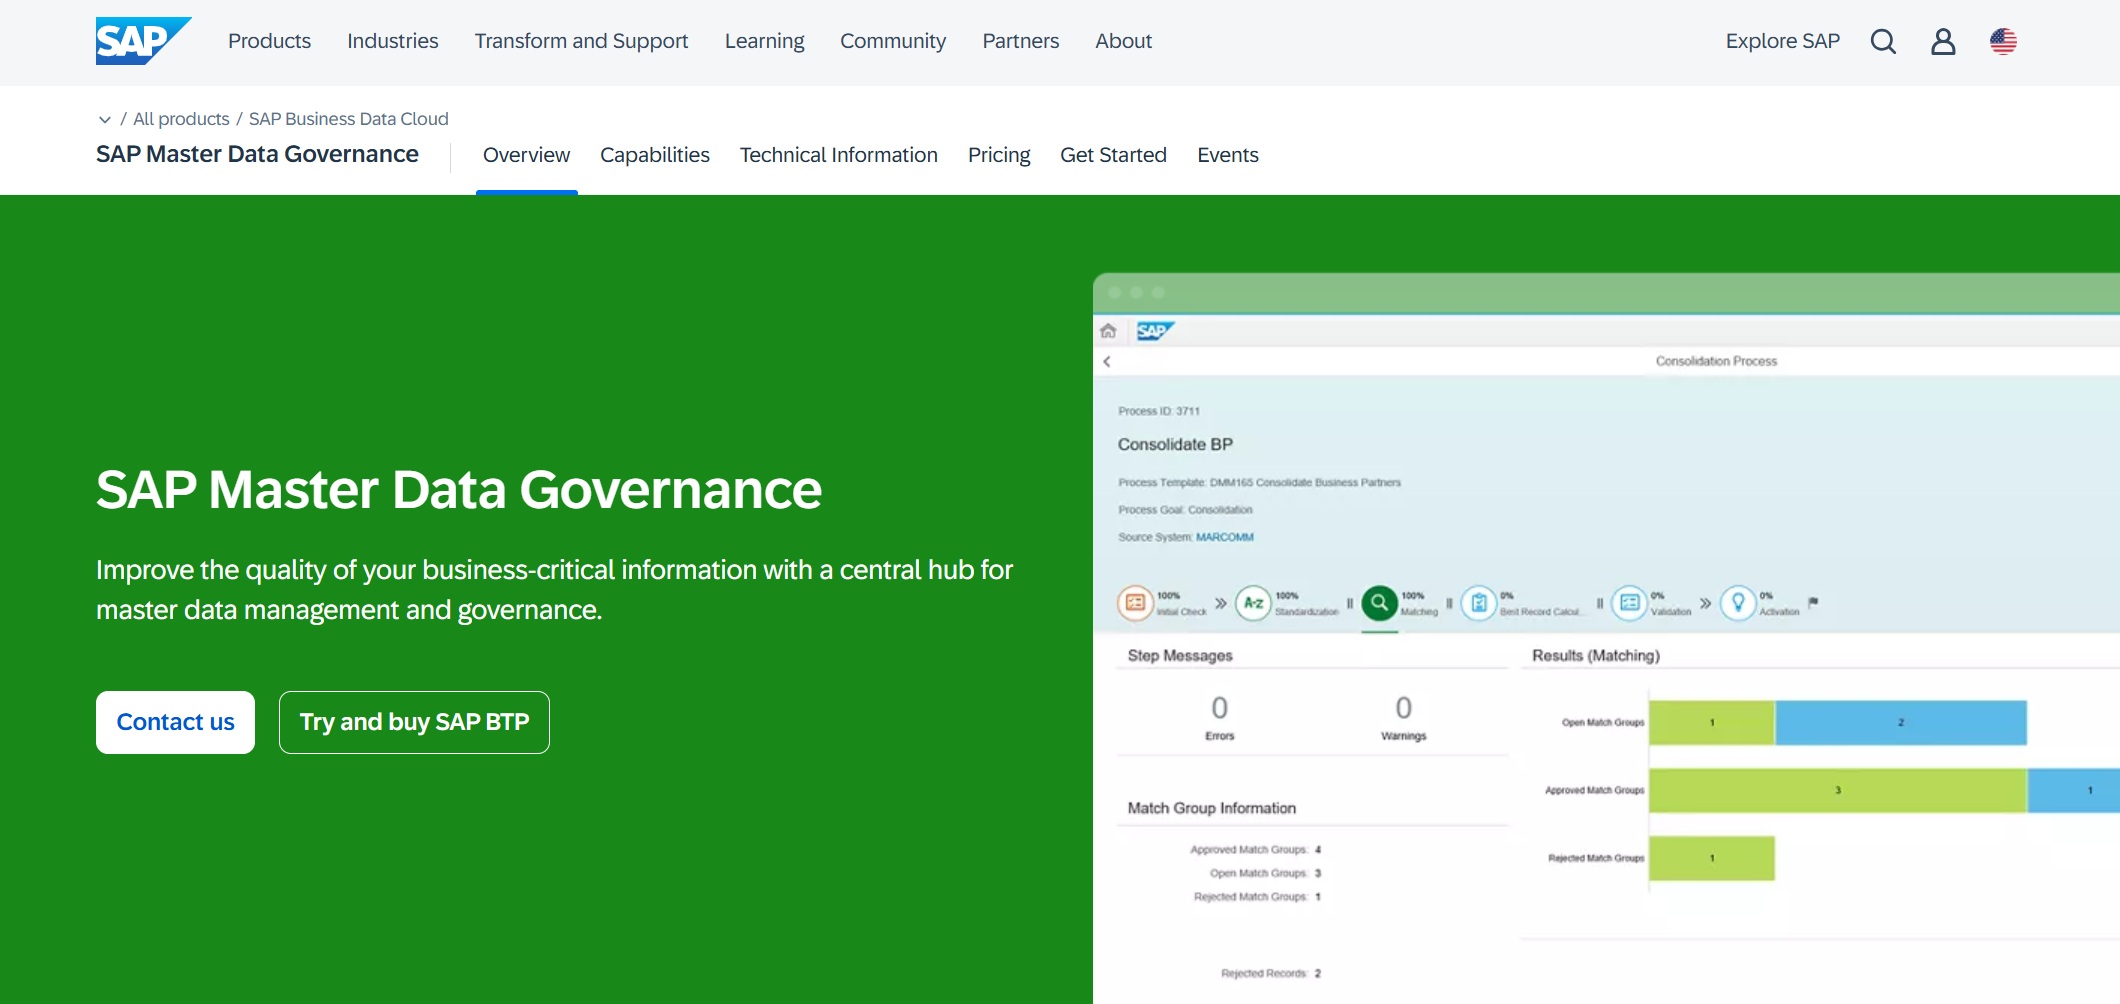2120x1004 pixels.
Task: Click the Try and buy SAP BTP button
Action: 414,721
